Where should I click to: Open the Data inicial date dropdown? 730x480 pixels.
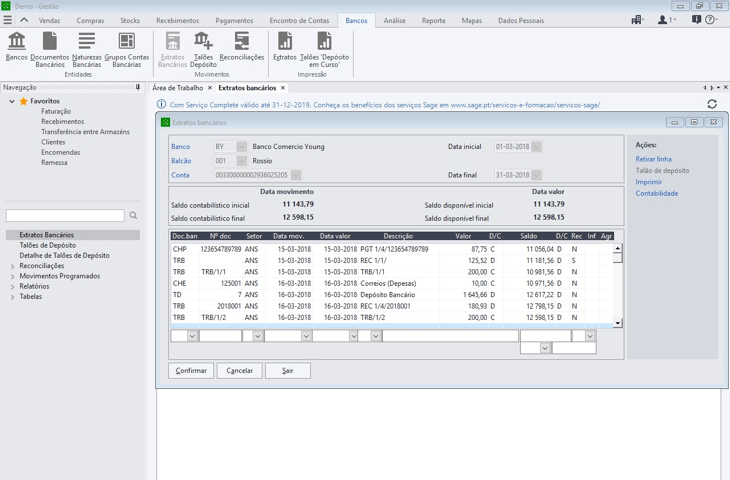(537, 147)
